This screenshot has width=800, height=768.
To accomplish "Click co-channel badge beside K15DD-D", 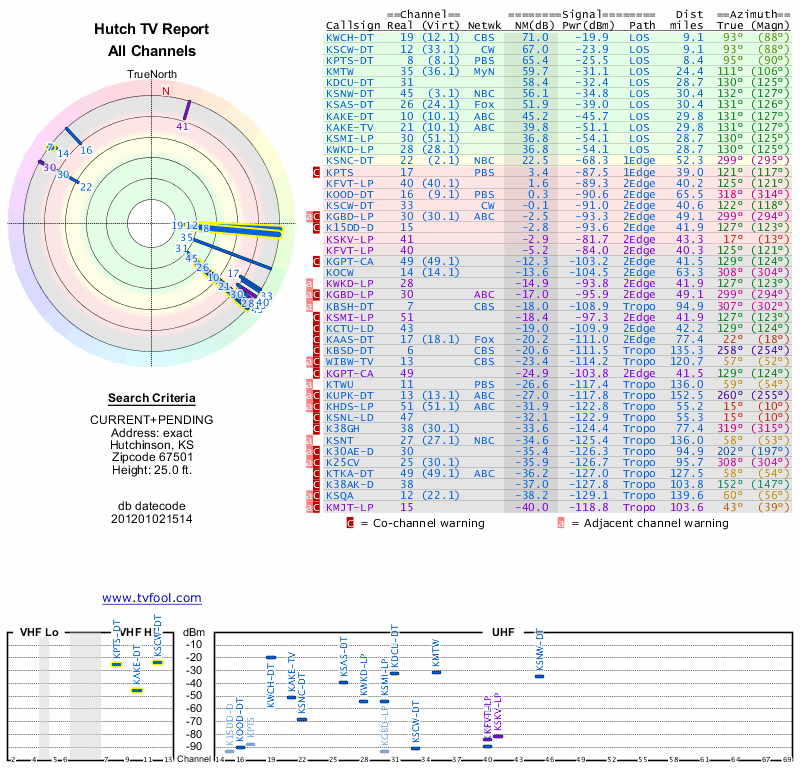I will [x=316, y=228].
